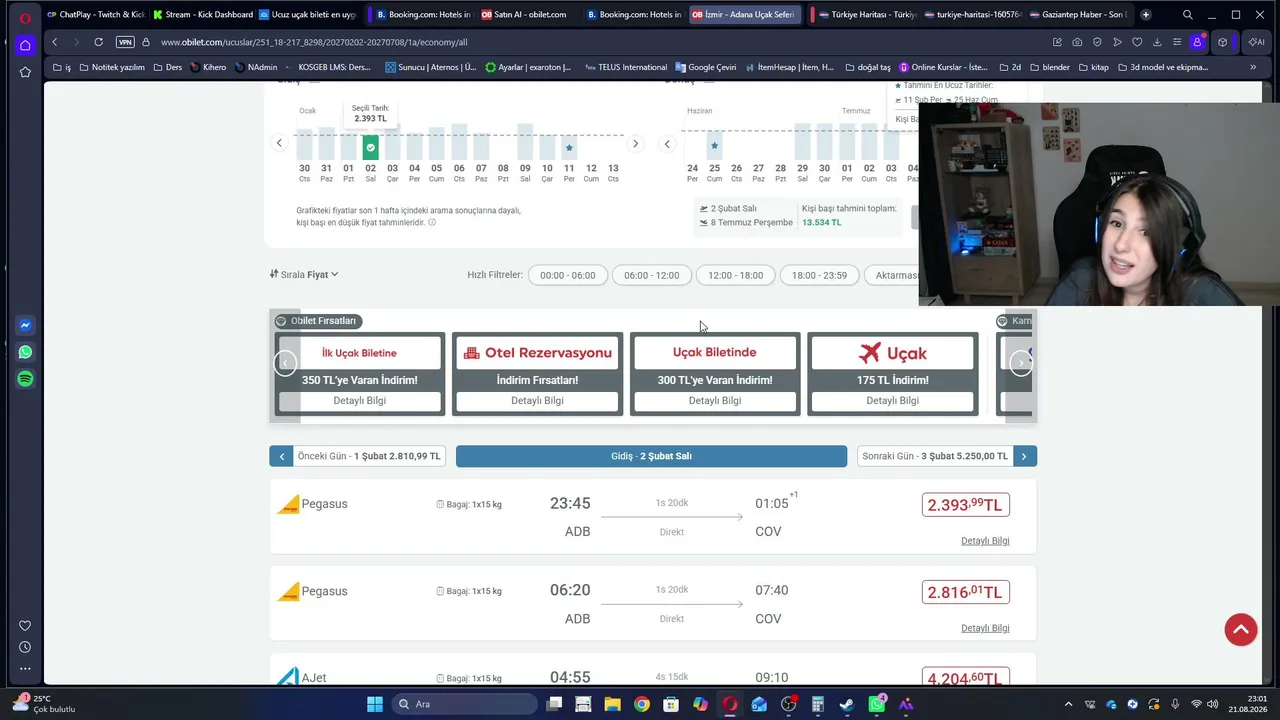The height and width of the screenshot is (720, 1280).
Task: Switch to the Gaziantep Haber tab
Action: click(1078, 15)
